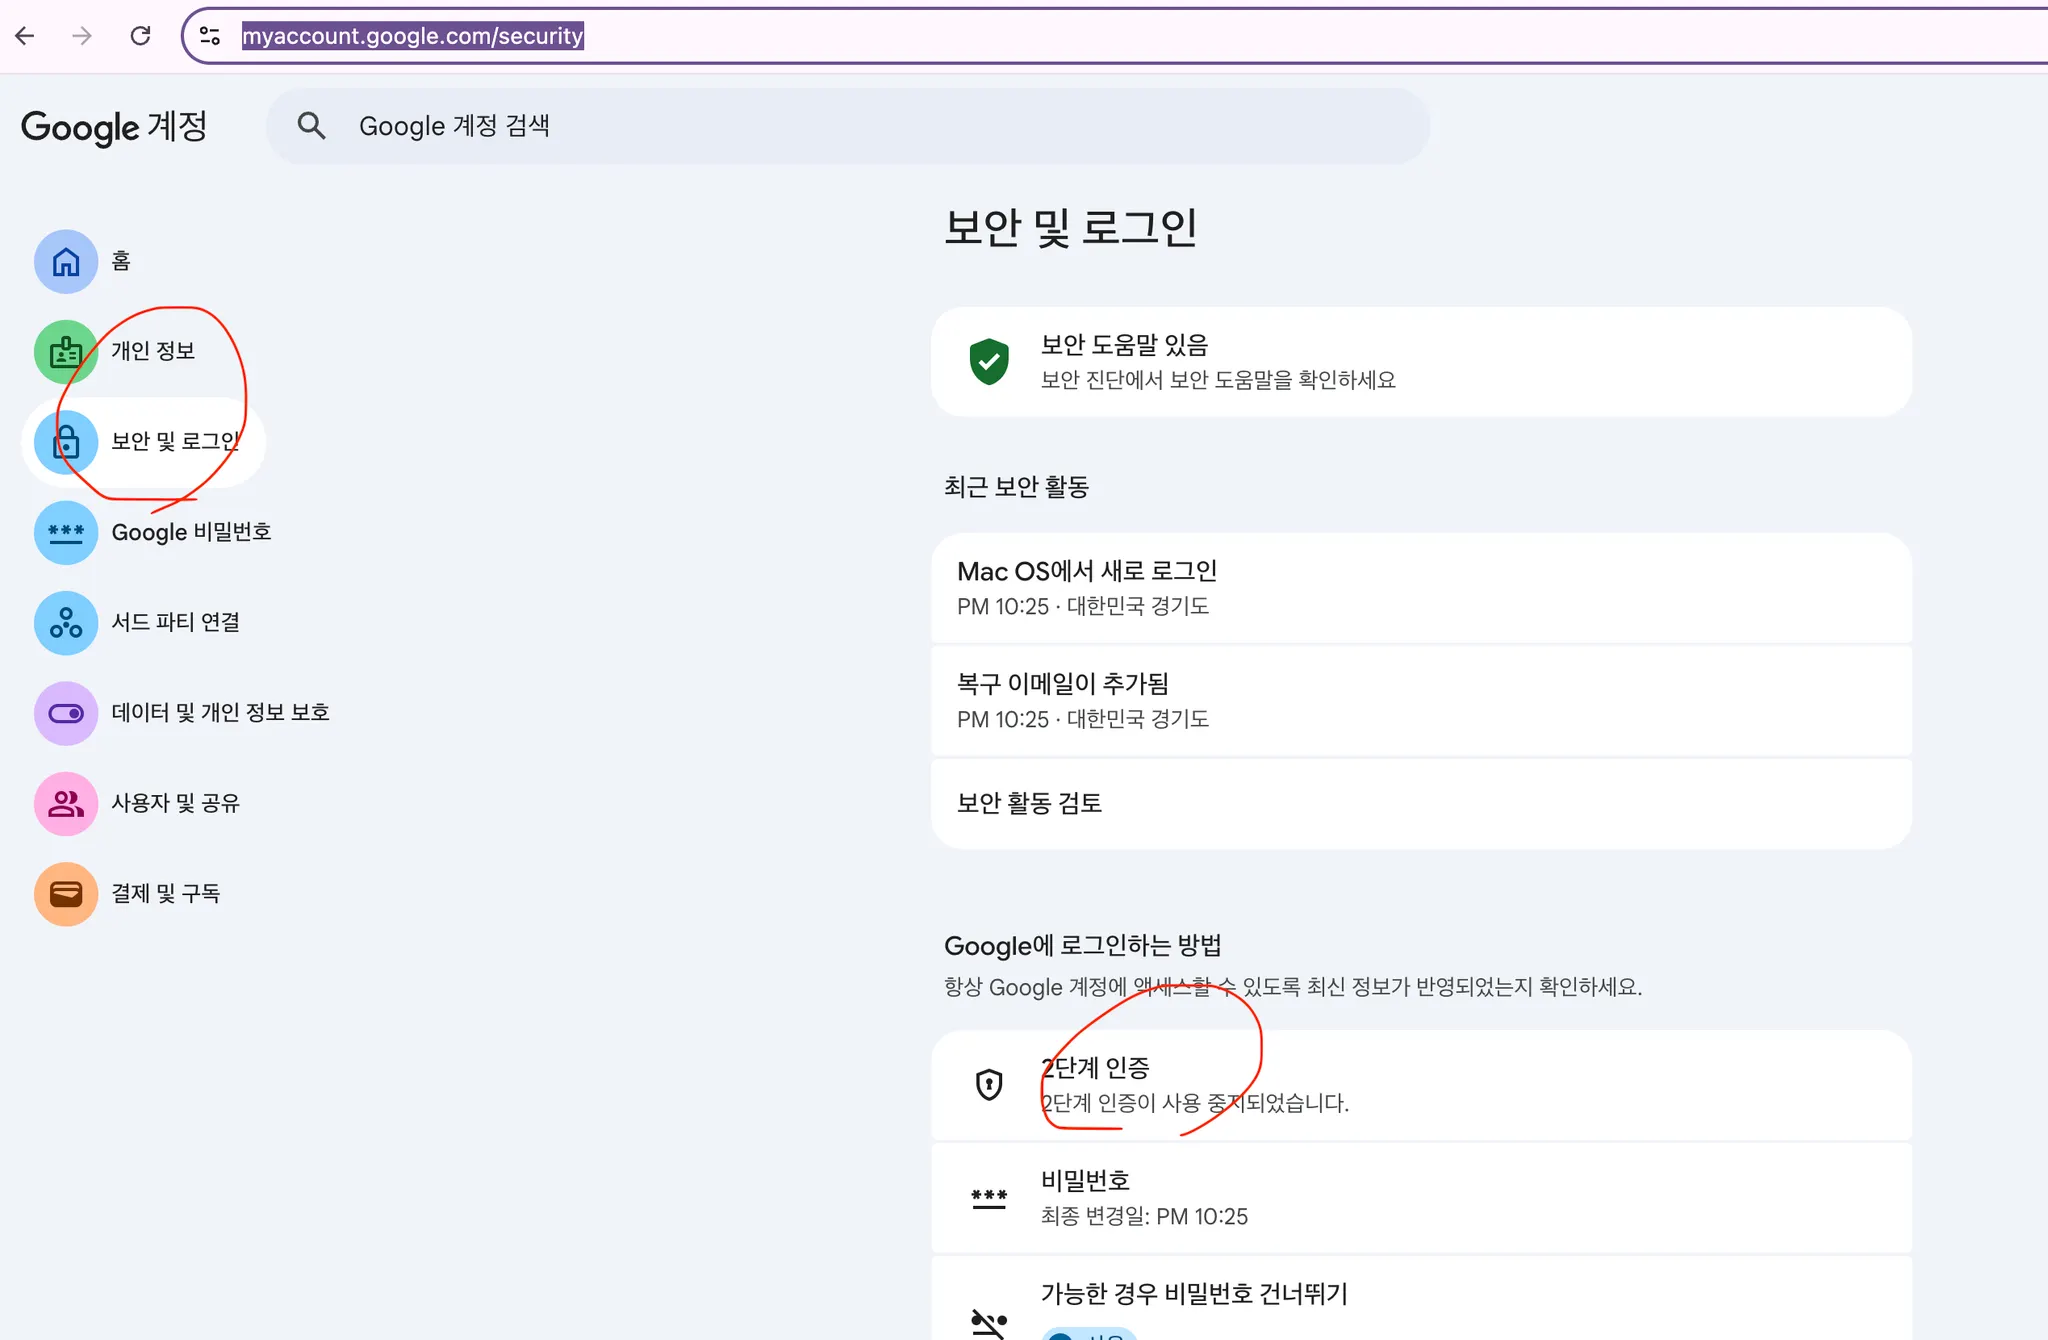Screen dimensions: 2048x1340
Task: Click the browser reload button
Action: tap(141, 36)
